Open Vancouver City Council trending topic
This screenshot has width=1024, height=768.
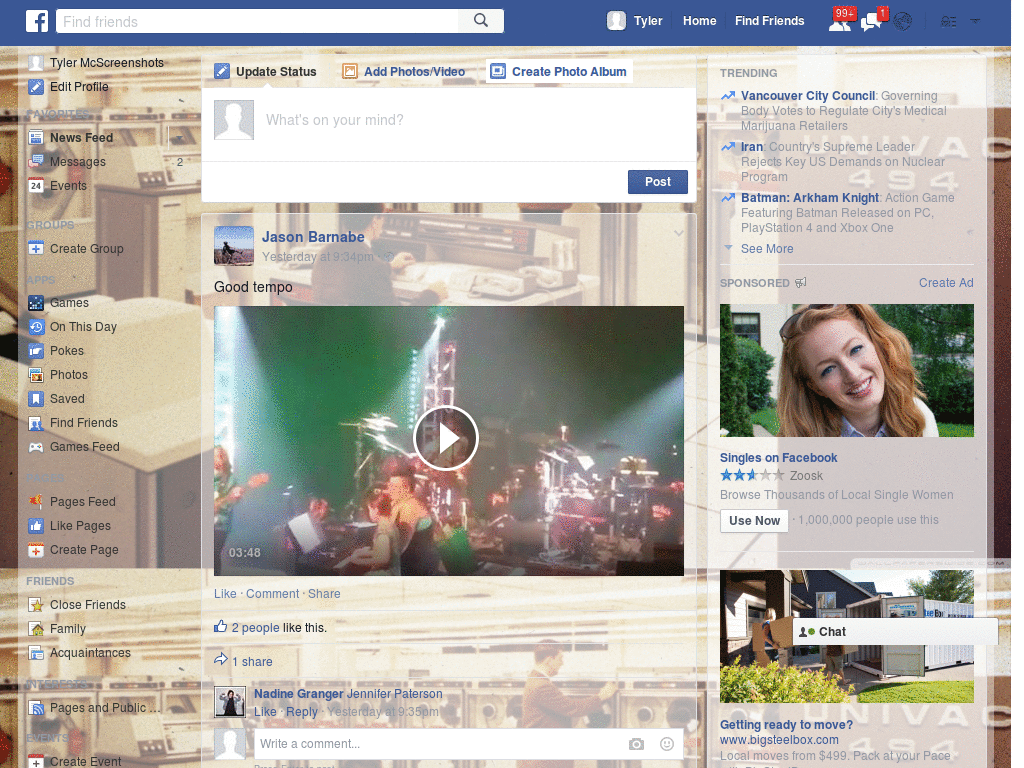(x=808, y=96)
